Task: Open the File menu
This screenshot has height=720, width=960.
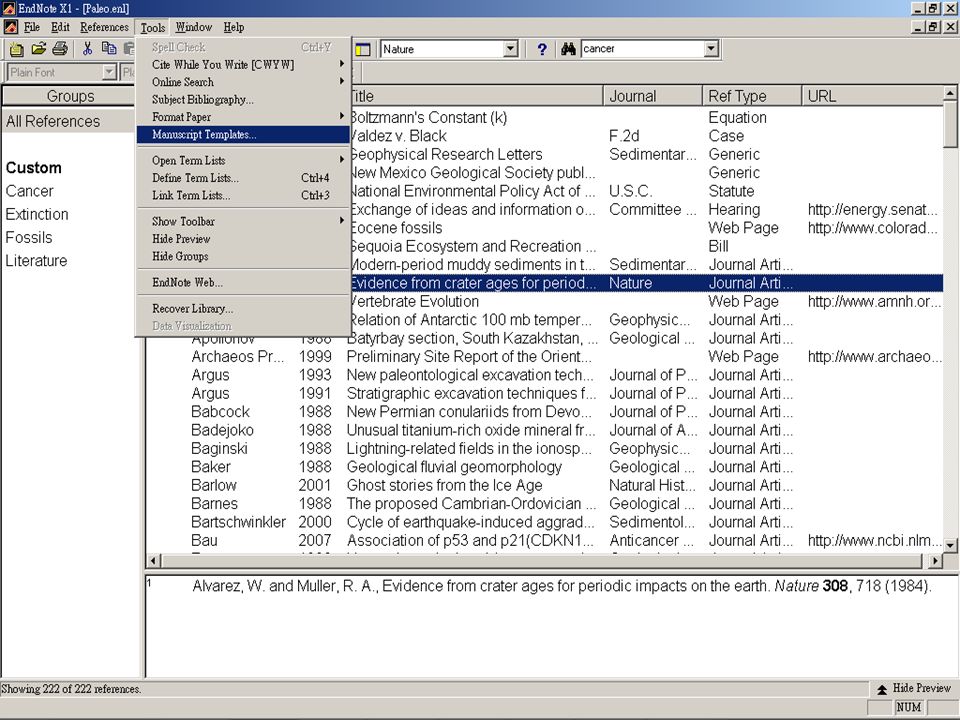Action: pos(32,27)
